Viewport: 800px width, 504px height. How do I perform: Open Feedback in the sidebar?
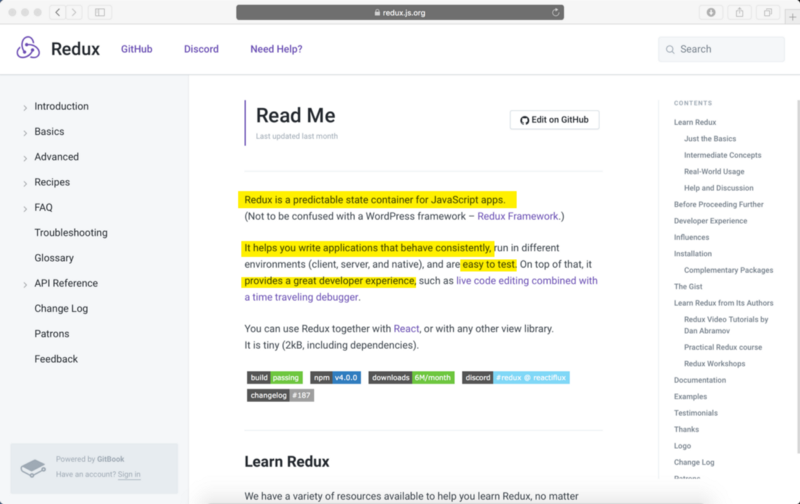tap(56, 359)
